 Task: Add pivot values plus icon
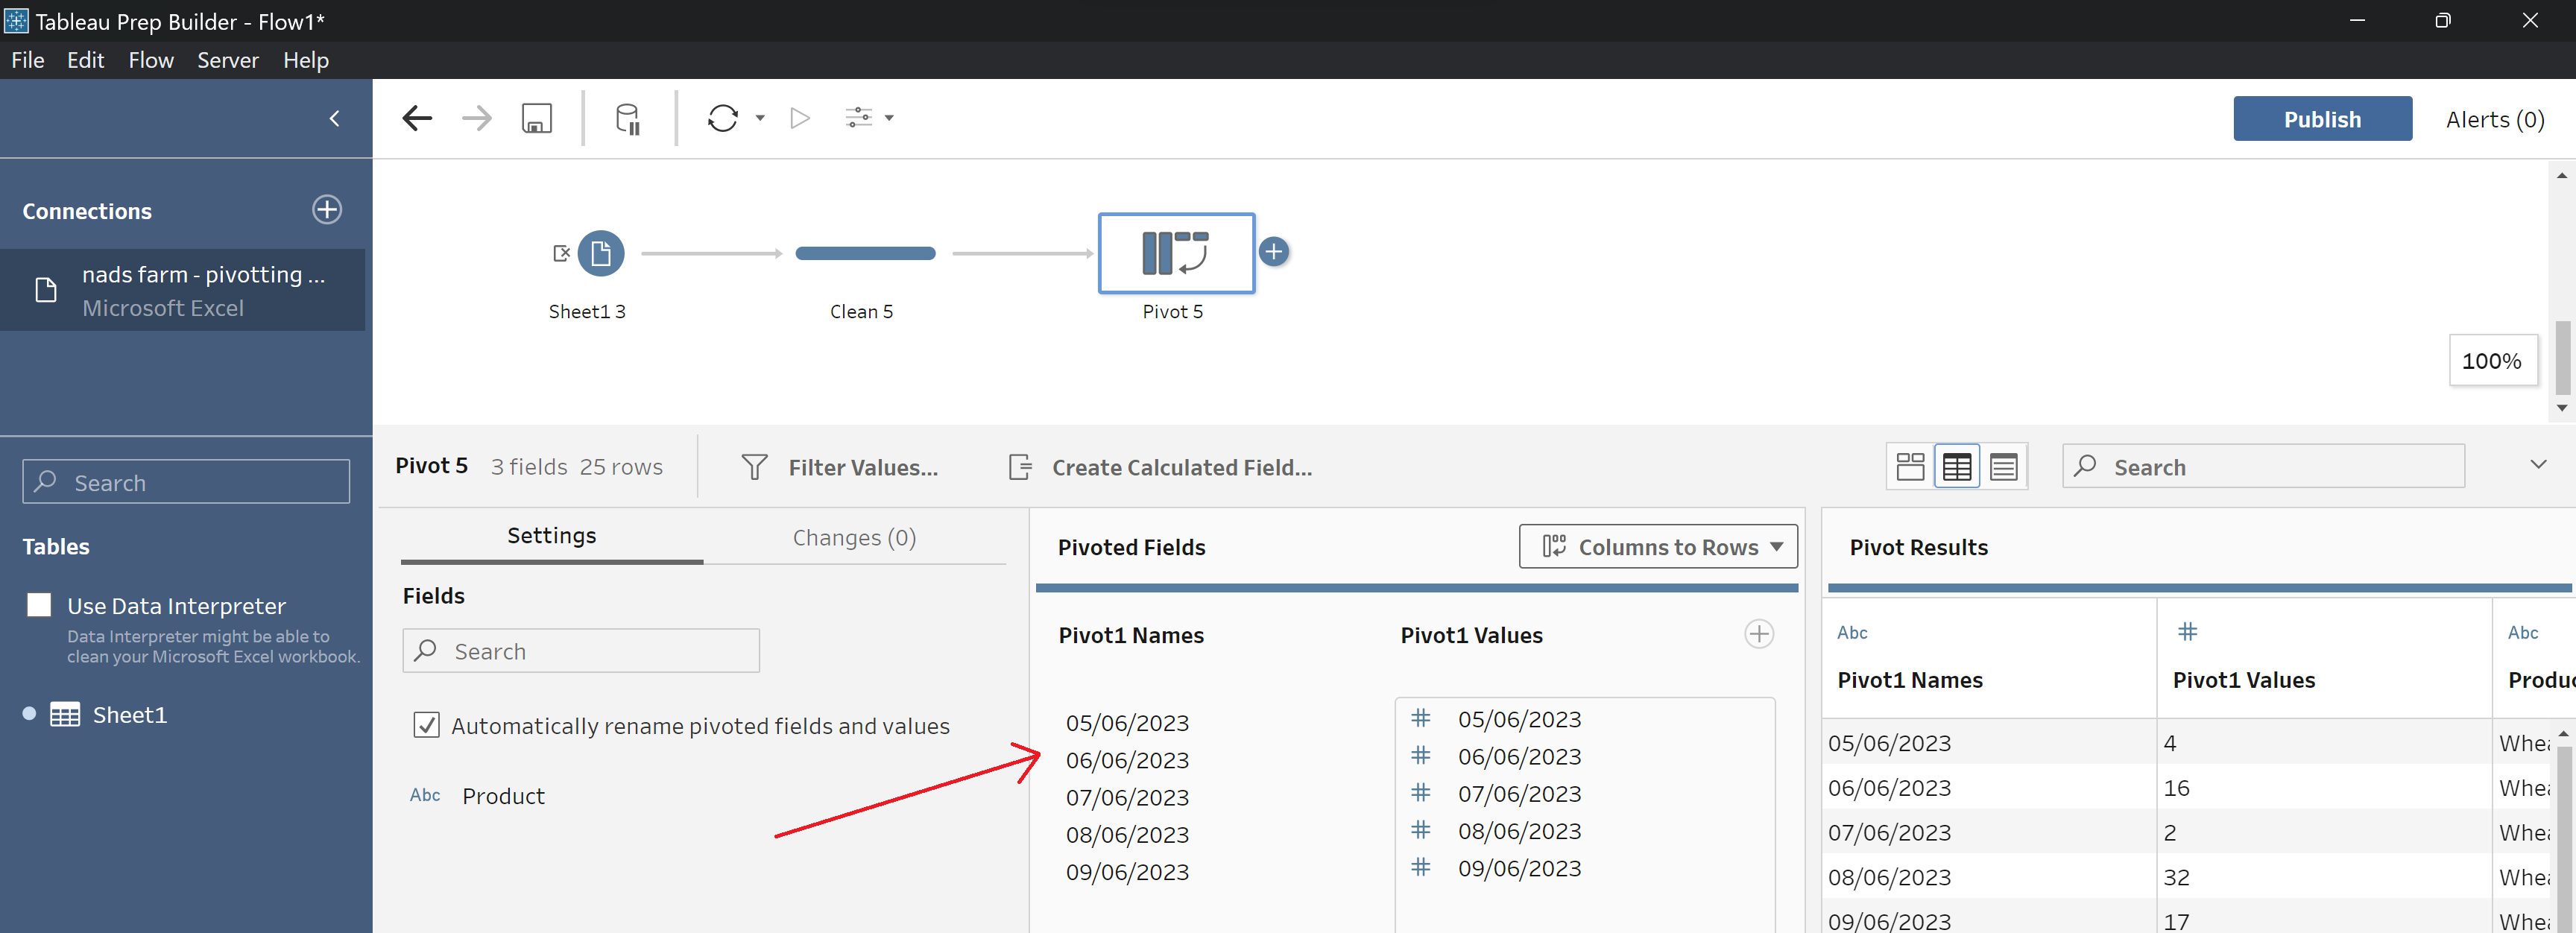[x=1758, y=634]
